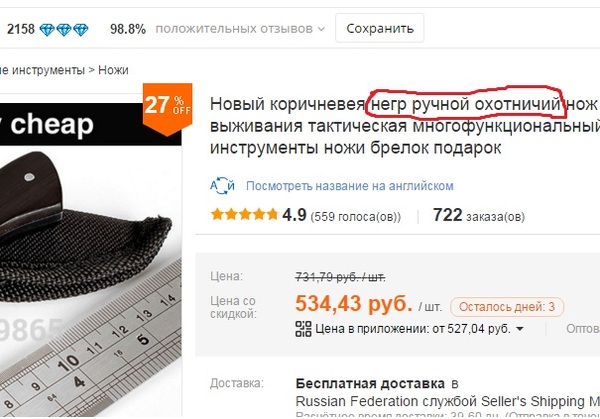
Task: Click the 722 заказа(ов) orders count
Action: click(x=479, y=215)
